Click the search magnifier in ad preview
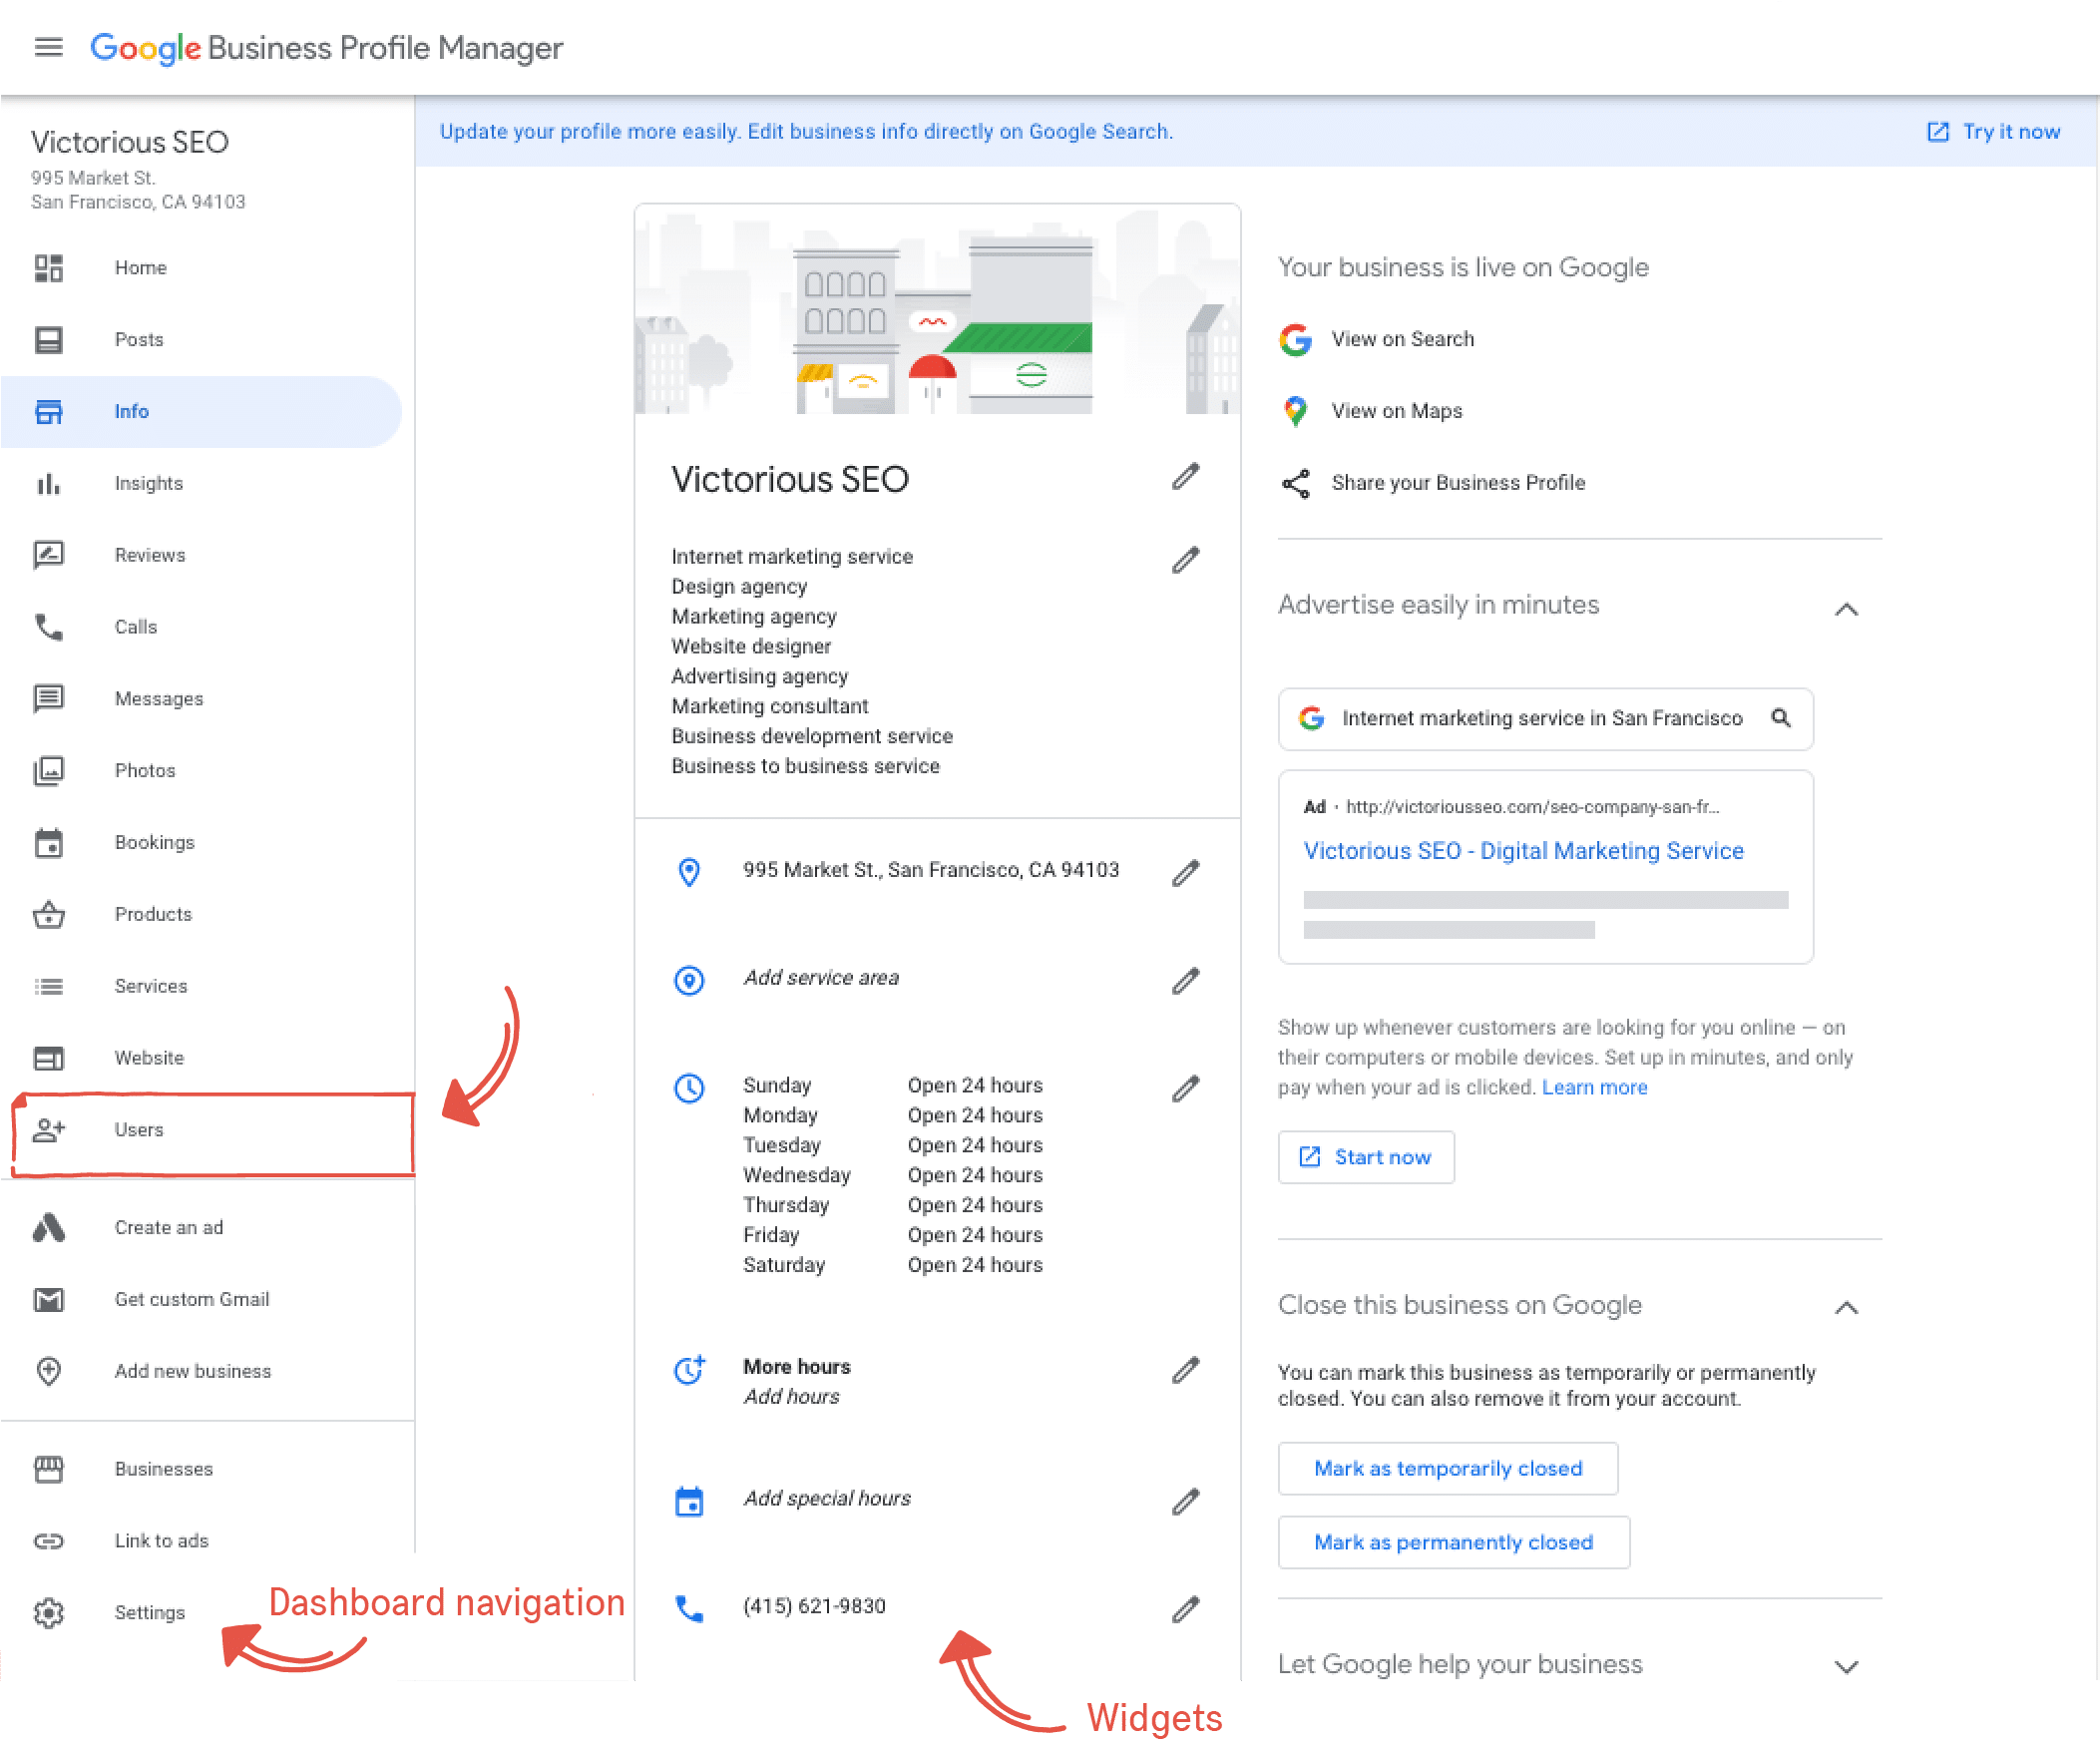The height and width of the screenshot is (1744, 2100). click(x=1781, y=718)
